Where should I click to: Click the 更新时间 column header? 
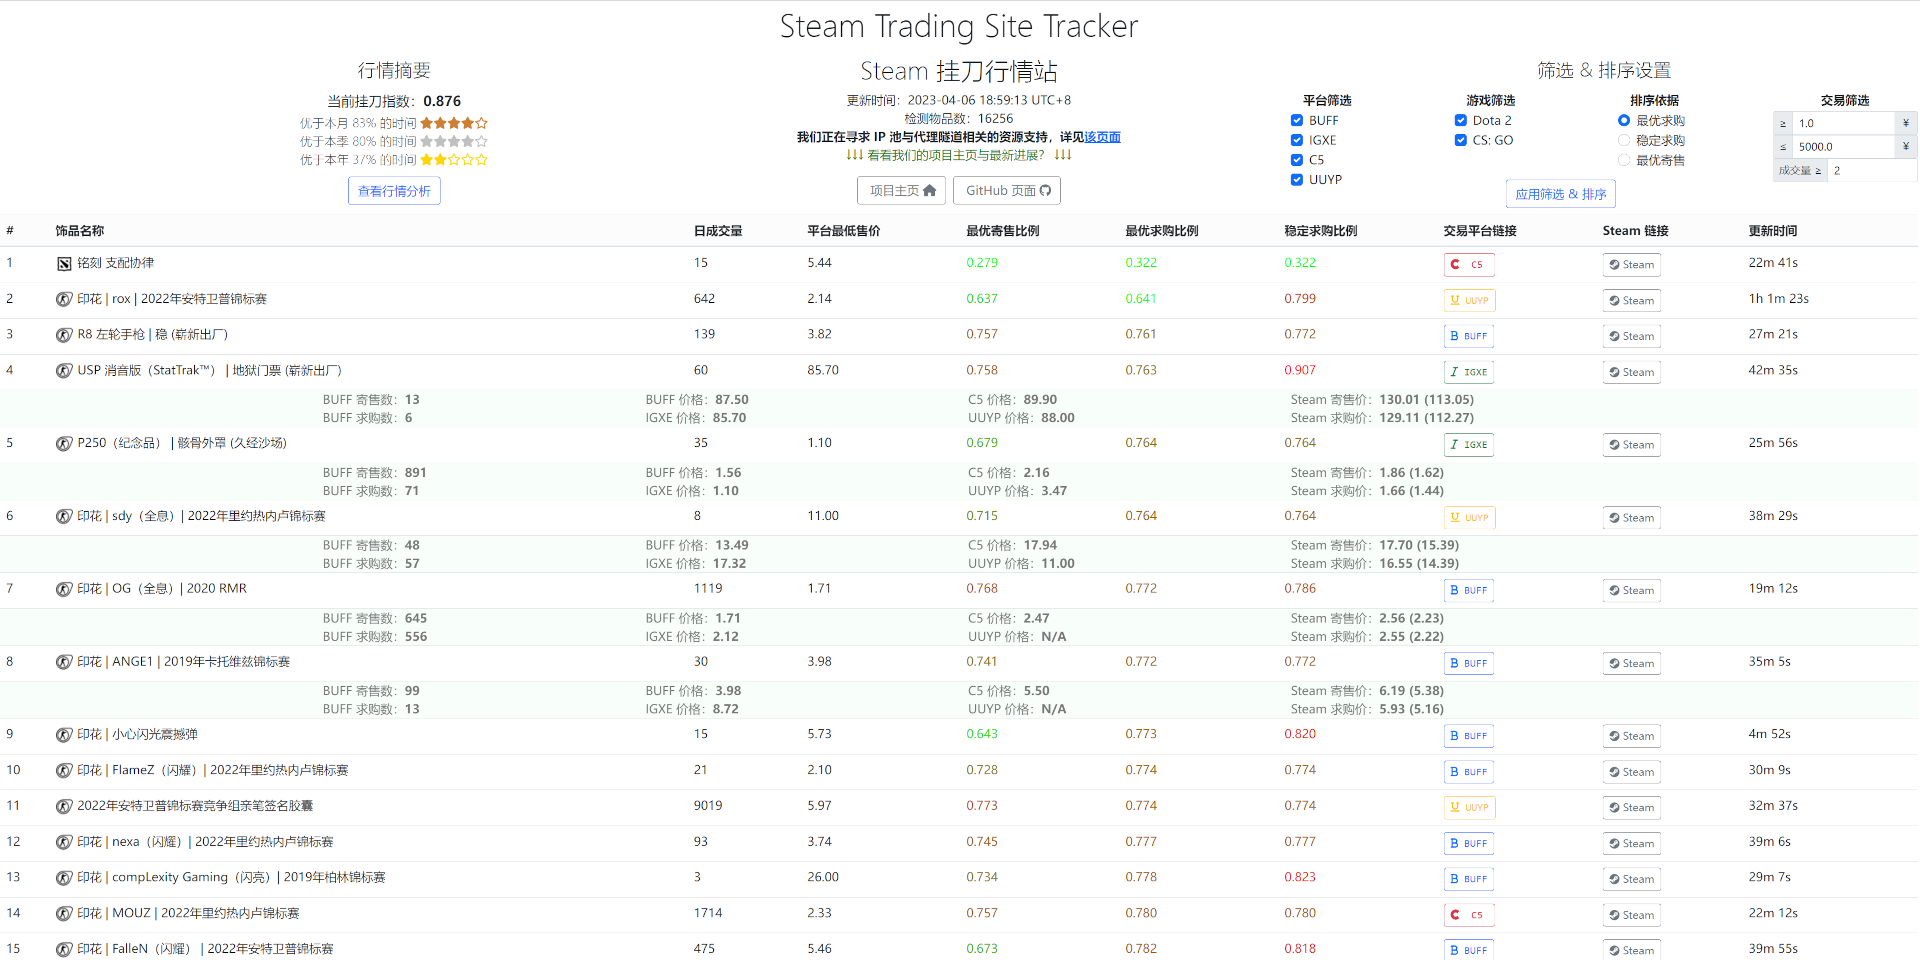1773,231
